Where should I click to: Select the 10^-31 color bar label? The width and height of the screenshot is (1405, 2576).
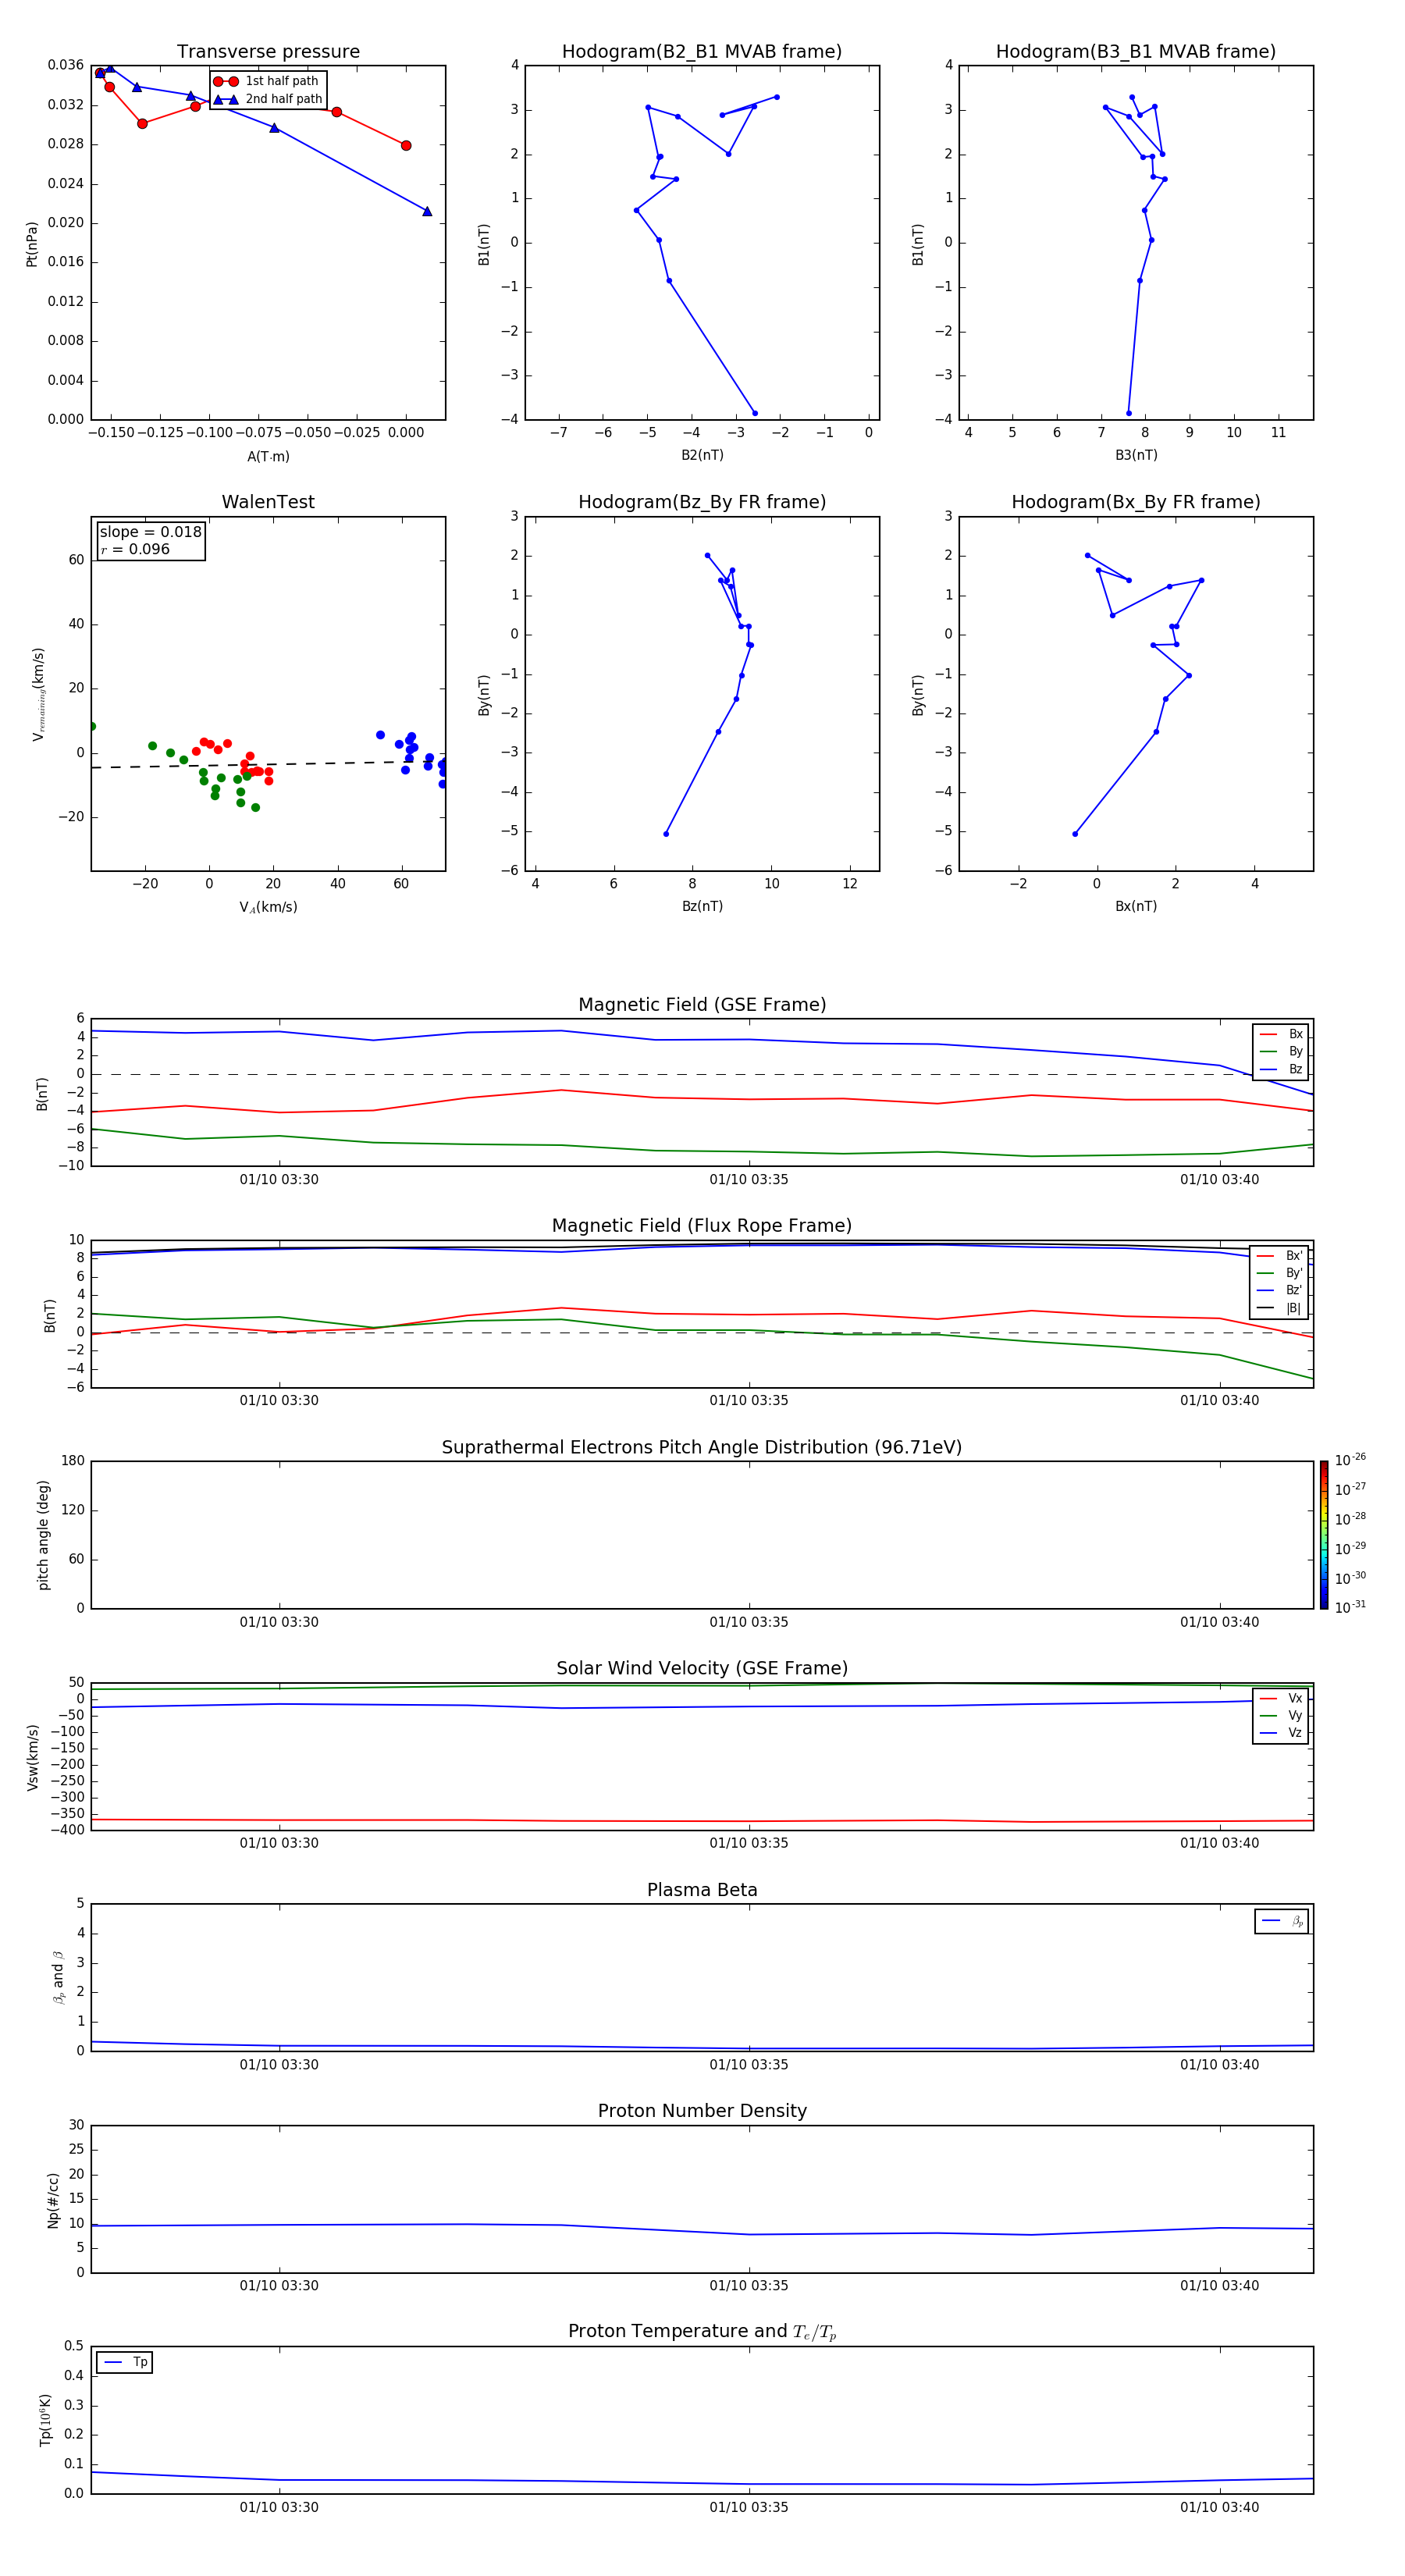(x=1350, y=1607)
